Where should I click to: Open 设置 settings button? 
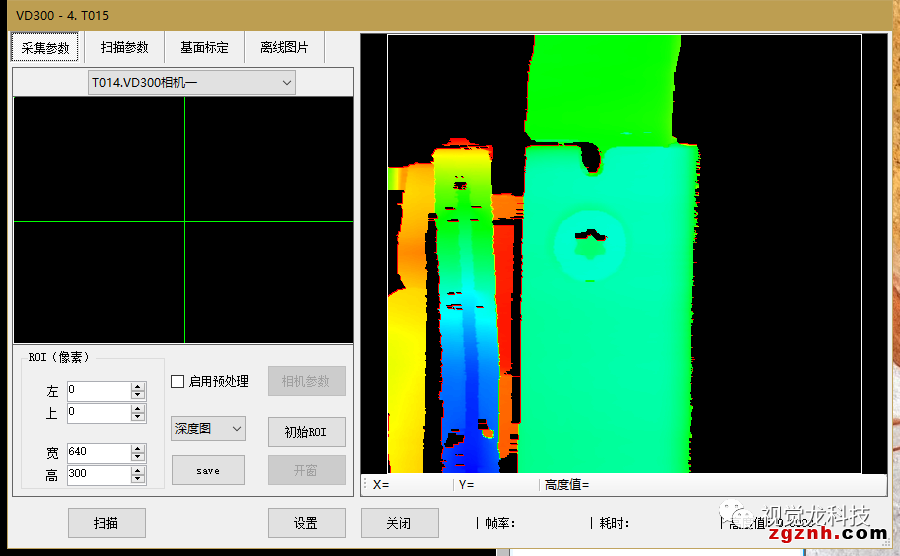pos(306,523)
